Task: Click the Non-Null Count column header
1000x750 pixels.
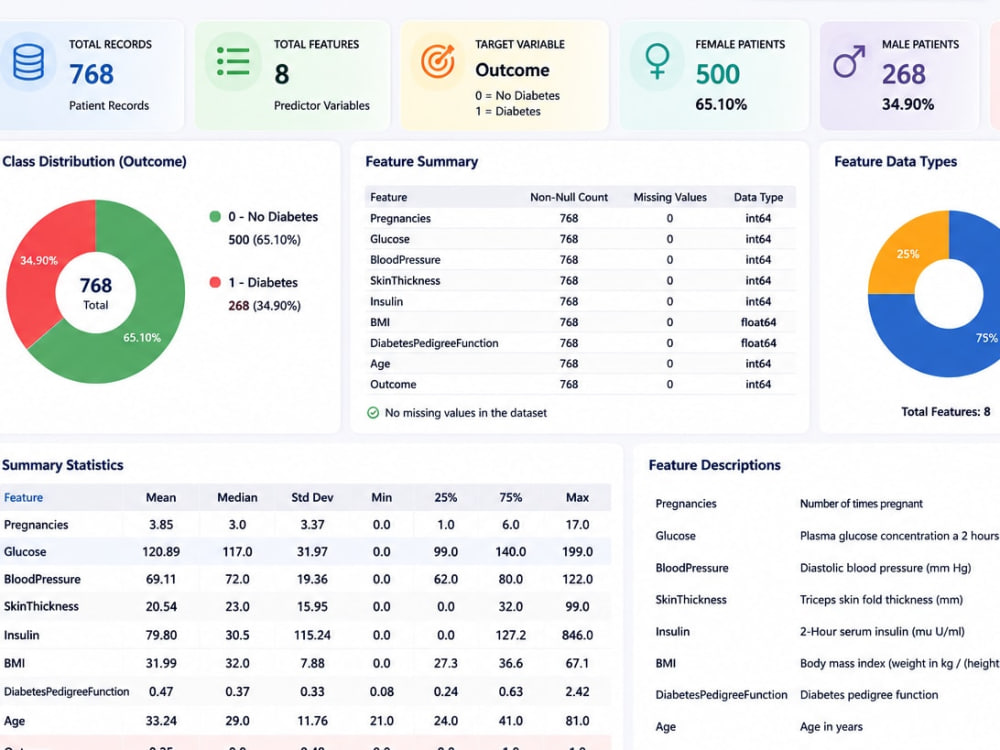Action: tap(569, 197)
